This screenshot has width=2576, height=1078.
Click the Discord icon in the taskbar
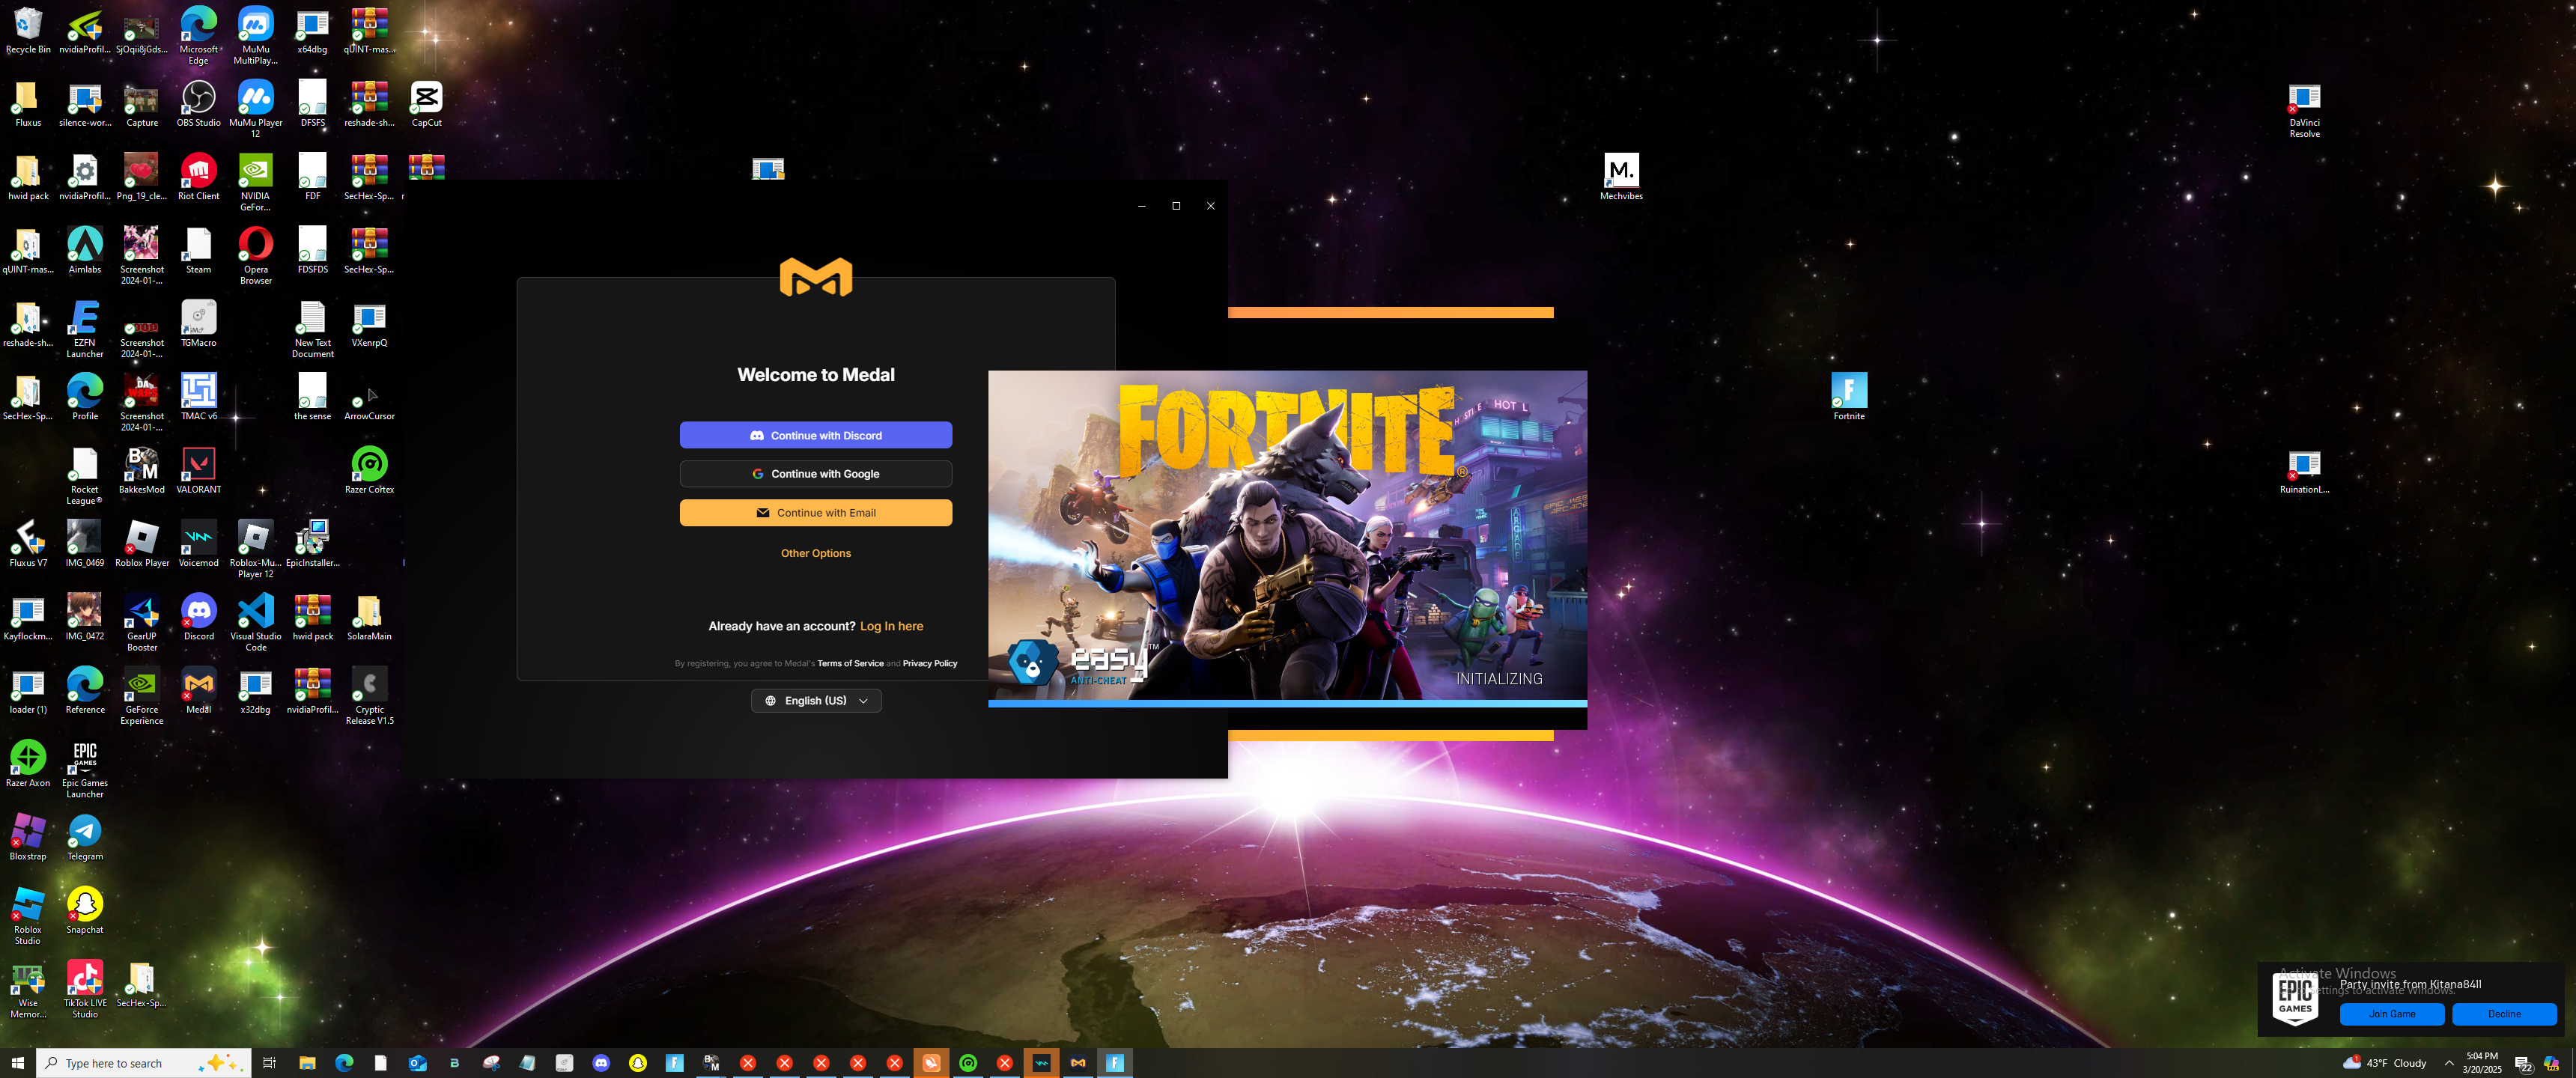click(601, 1063)
